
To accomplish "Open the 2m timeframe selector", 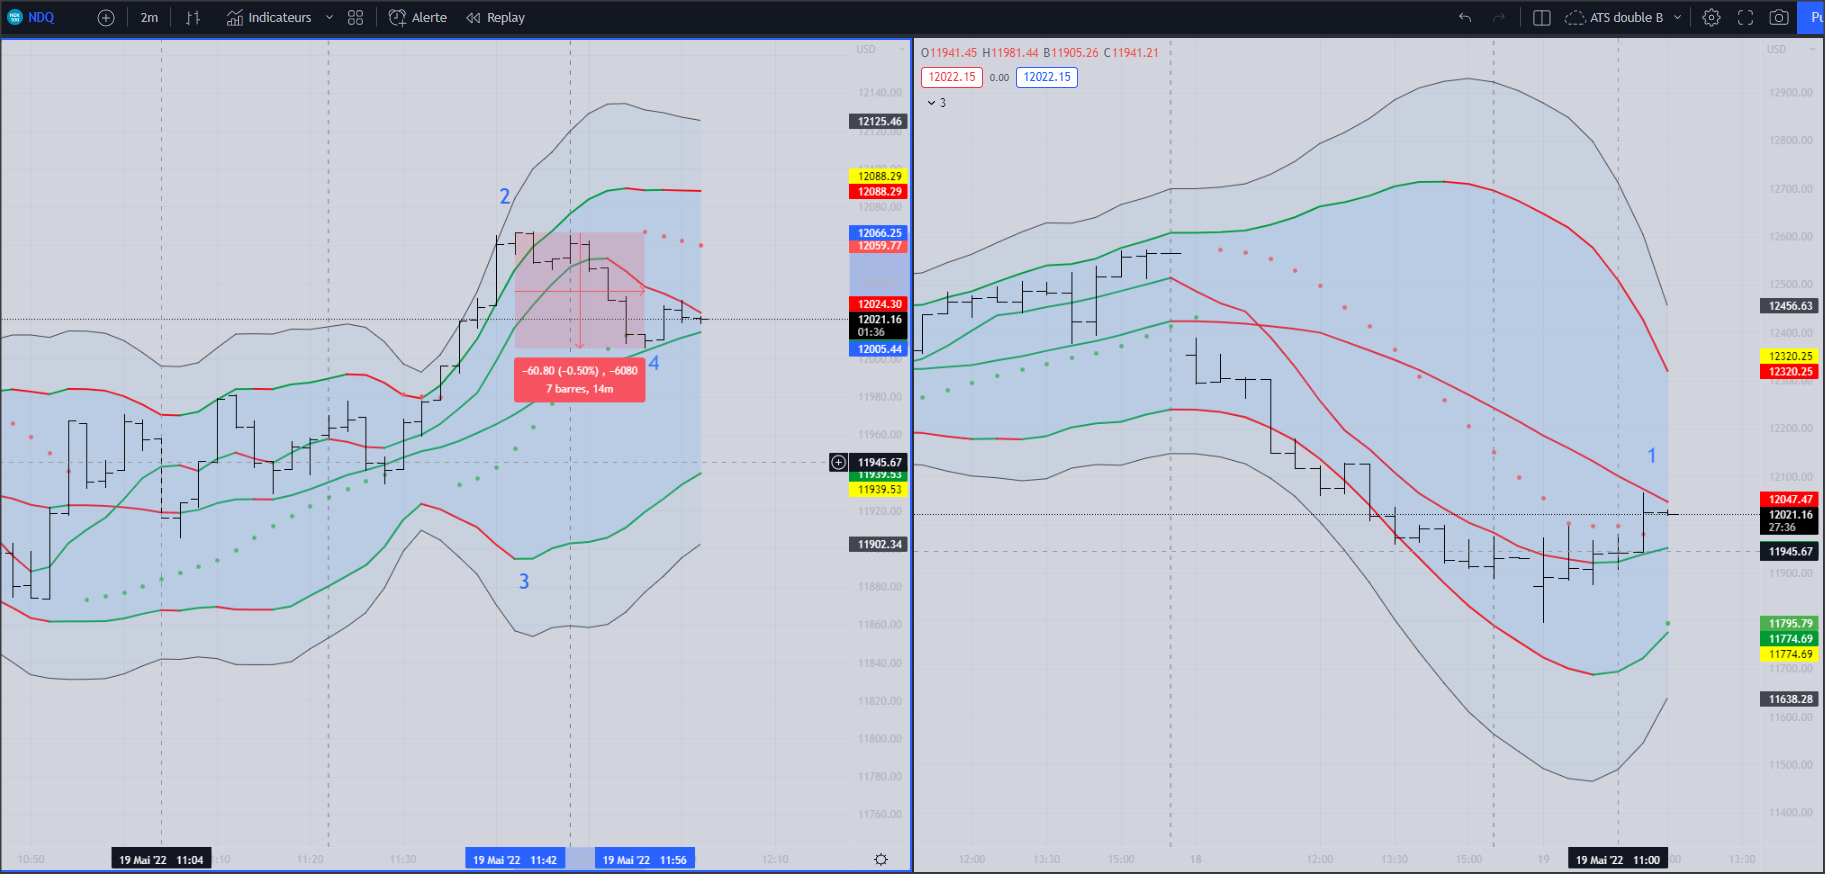I will 149,18.
